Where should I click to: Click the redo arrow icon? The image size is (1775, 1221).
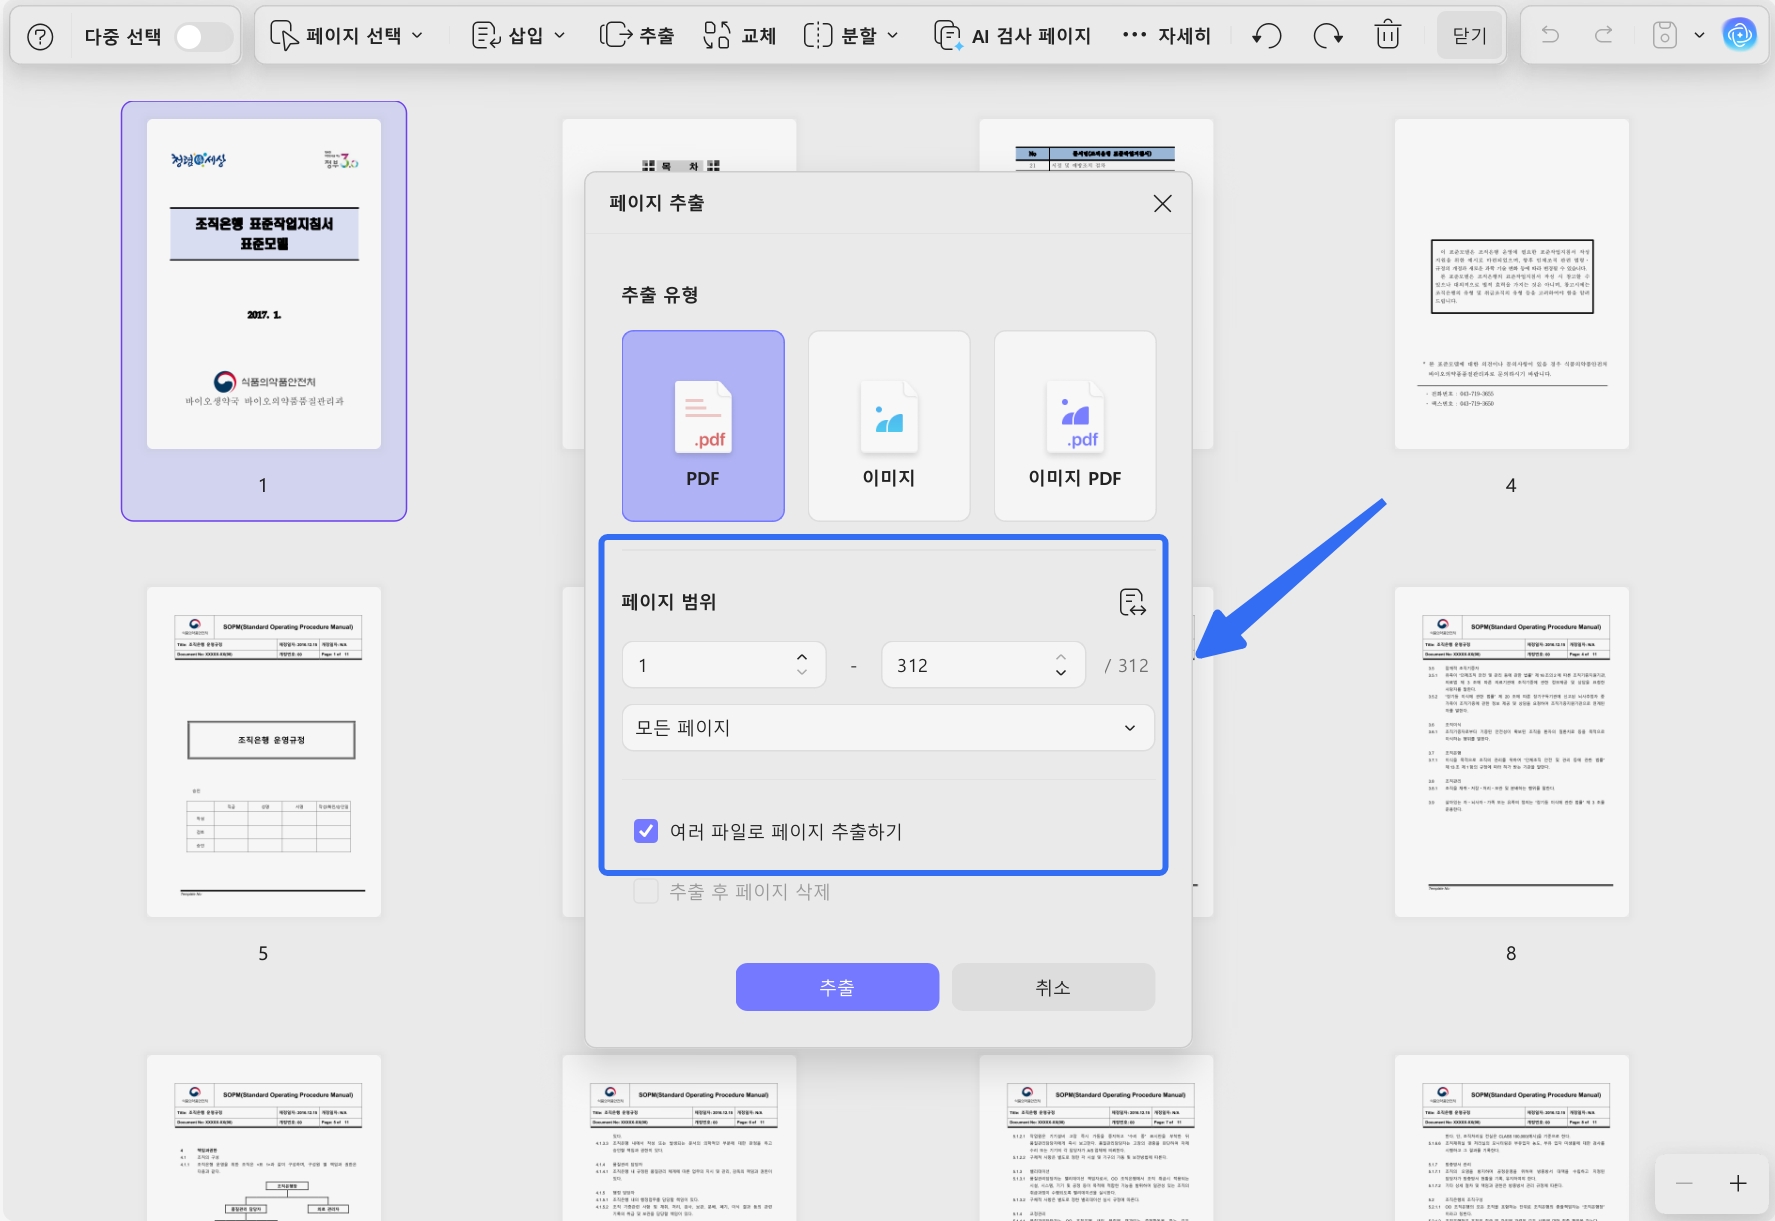coord(1604,35)
